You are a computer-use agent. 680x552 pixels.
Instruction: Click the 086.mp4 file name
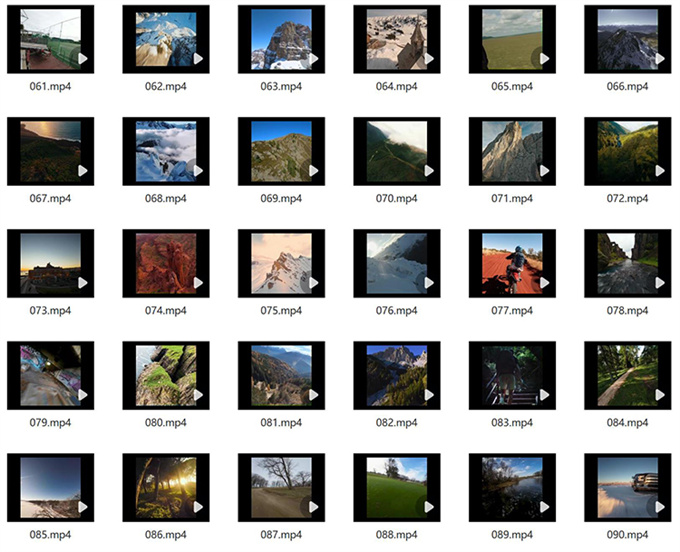[x=166, y=535]
